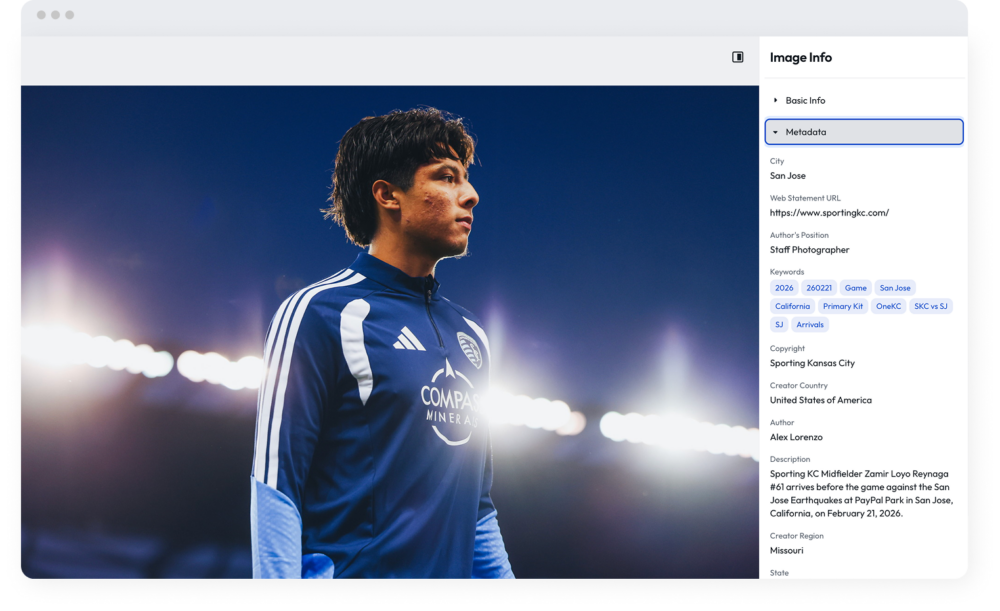Image resolution: width=1000 pixels, height=611 pixels.
Task: Click the first window control dot
Action: [x=41, y=15]
